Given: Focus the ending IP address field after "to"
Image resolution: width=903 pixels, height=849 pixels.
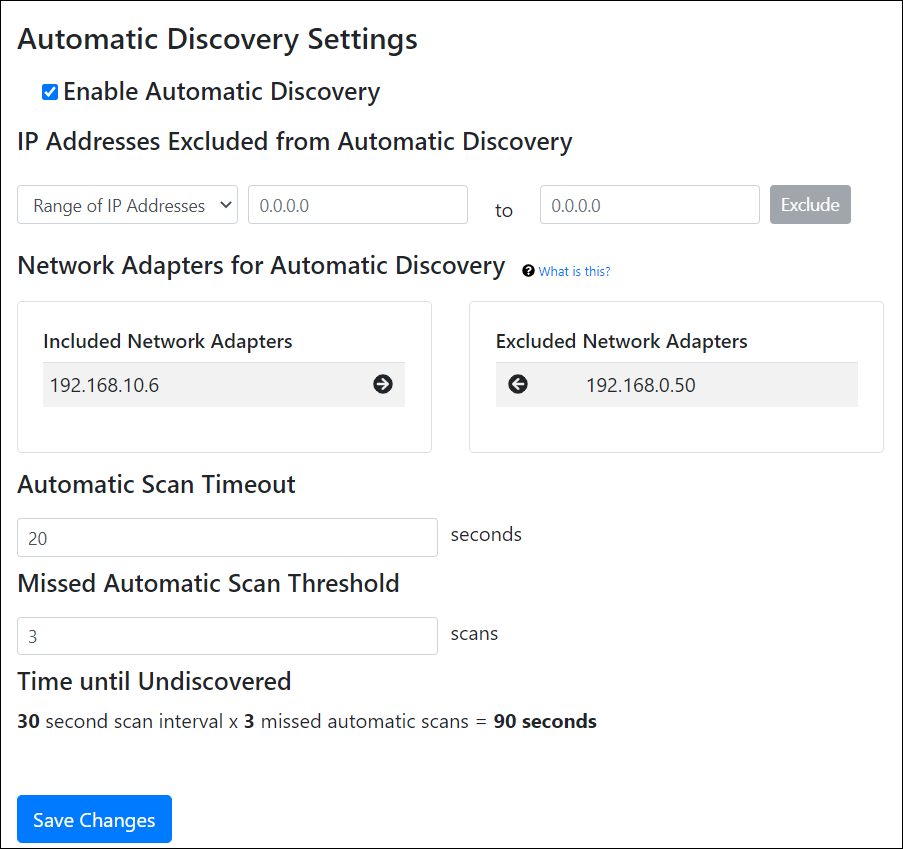Looking at the screenshot, I should click(649, 205).
